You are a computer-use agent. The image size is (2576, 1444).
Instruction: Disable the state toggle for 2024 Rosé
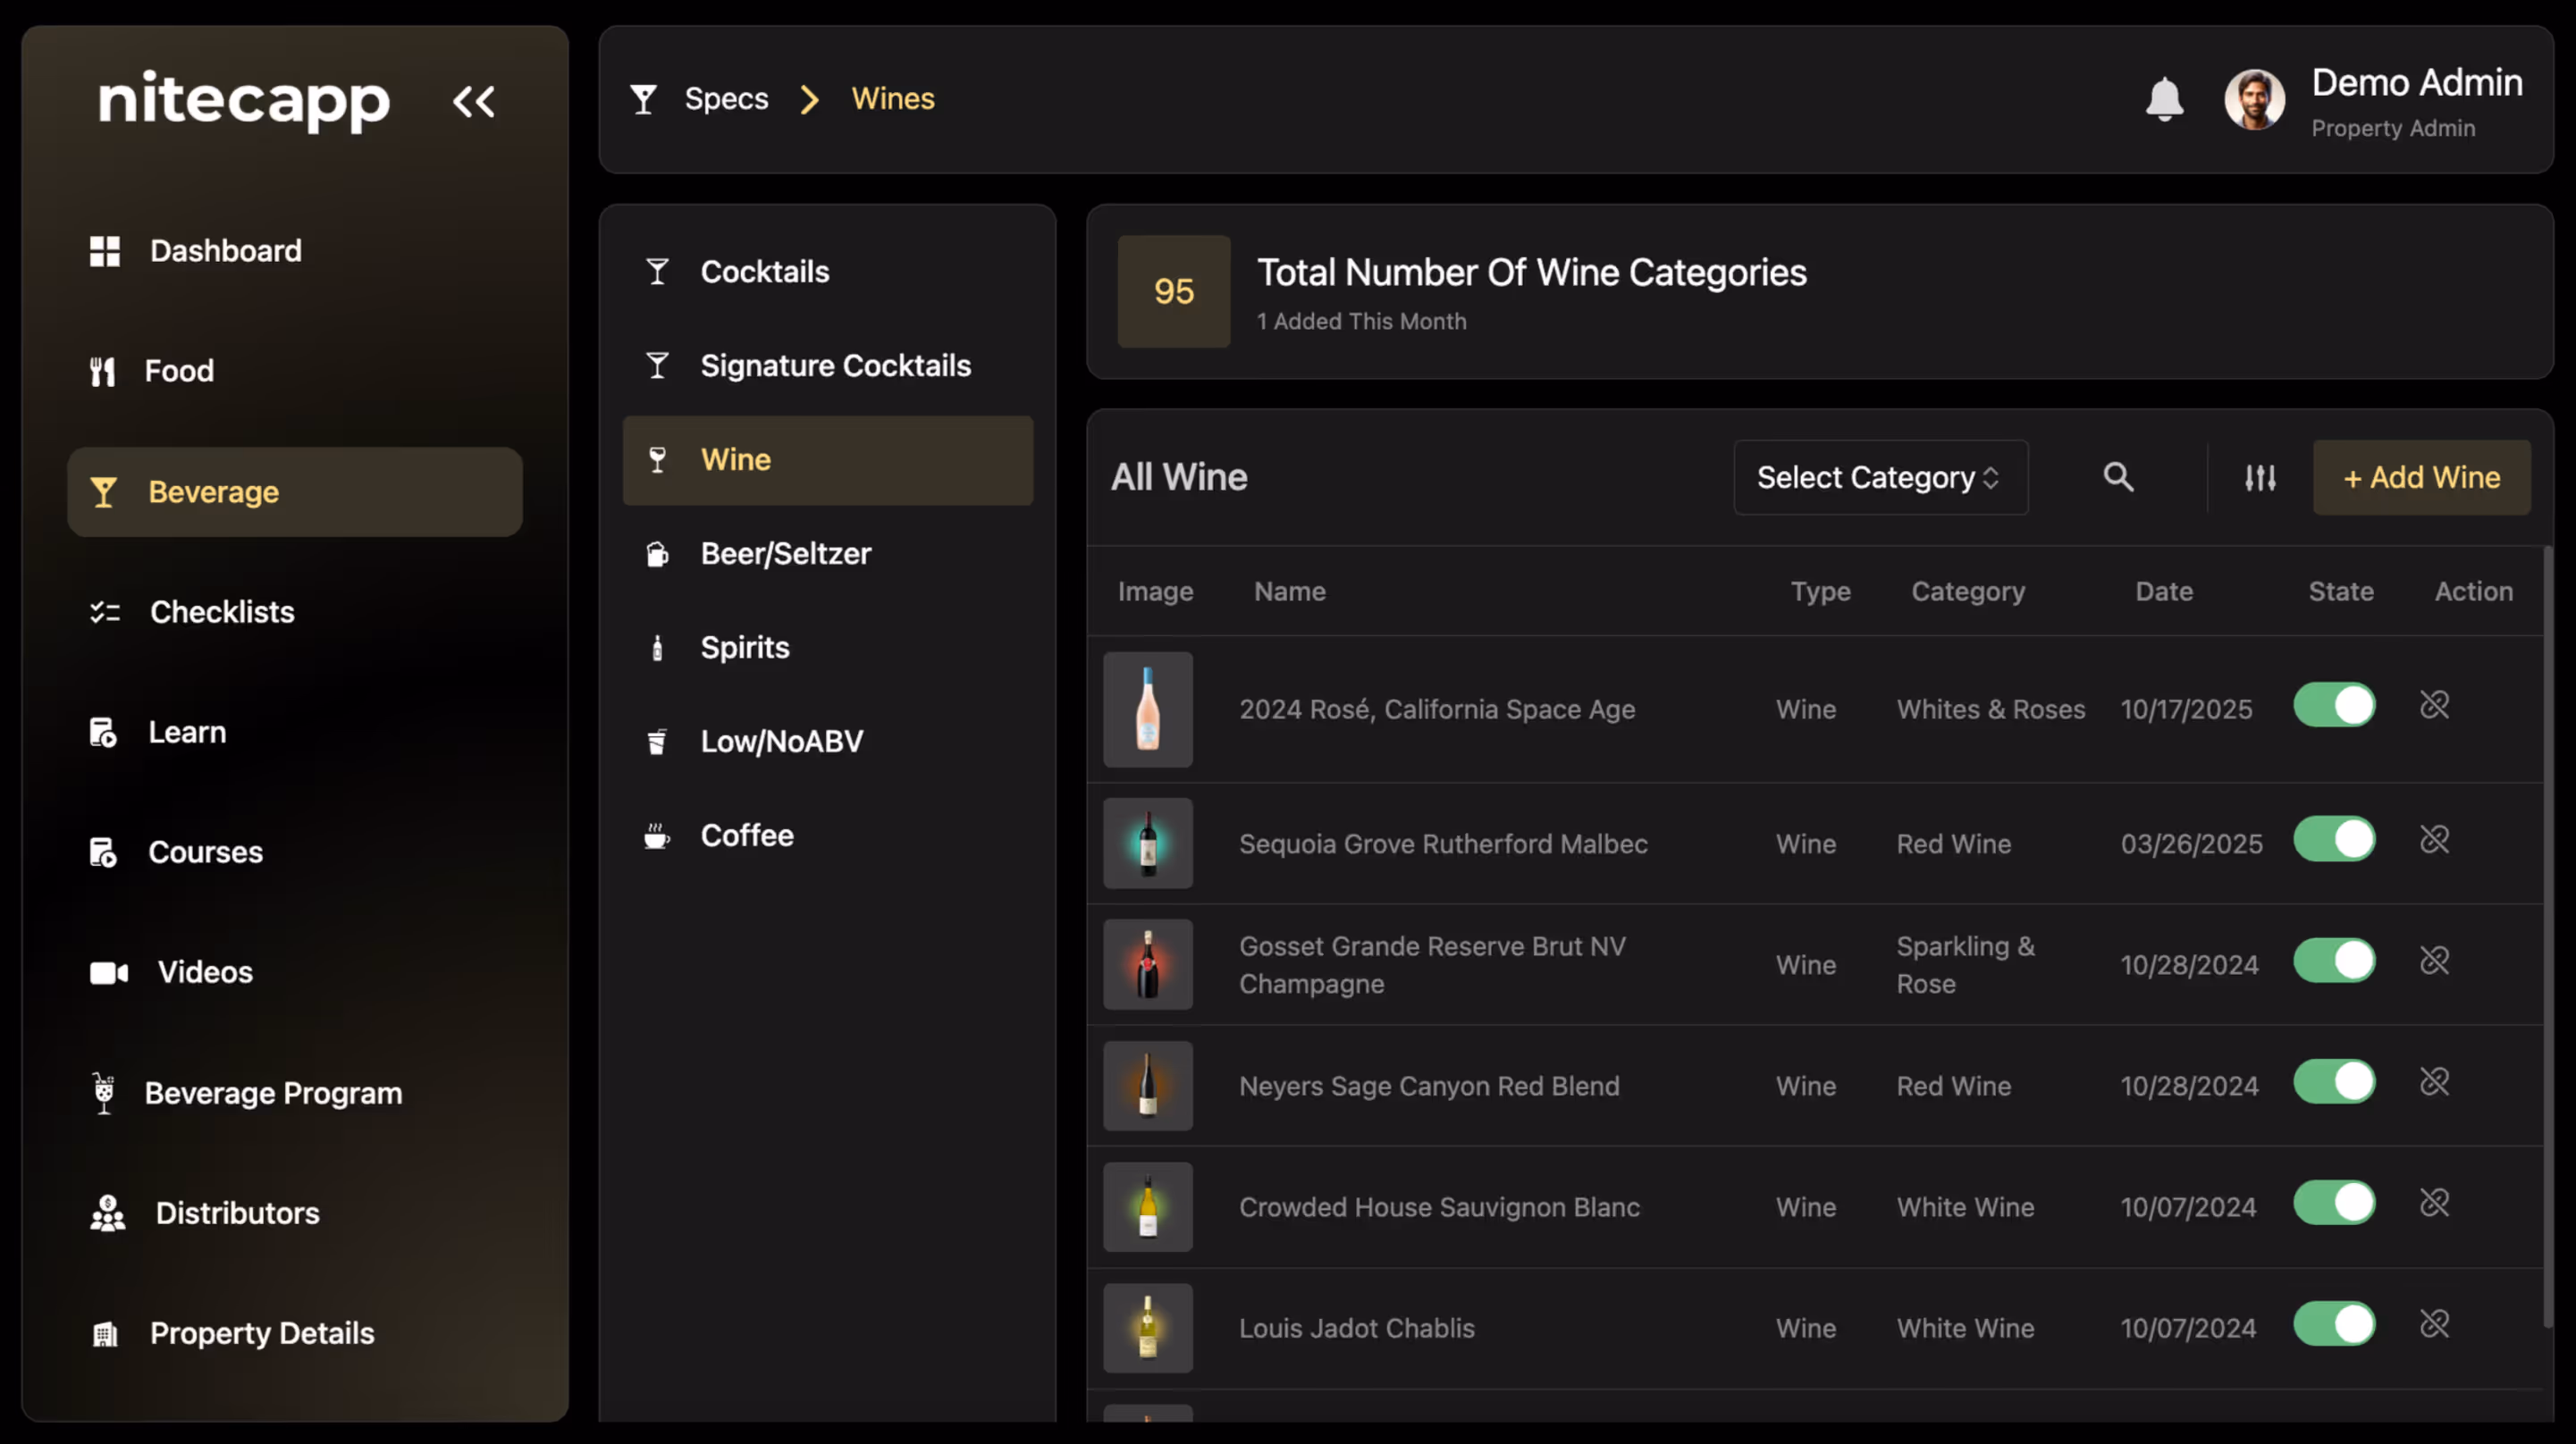(x=2334, y=704)
